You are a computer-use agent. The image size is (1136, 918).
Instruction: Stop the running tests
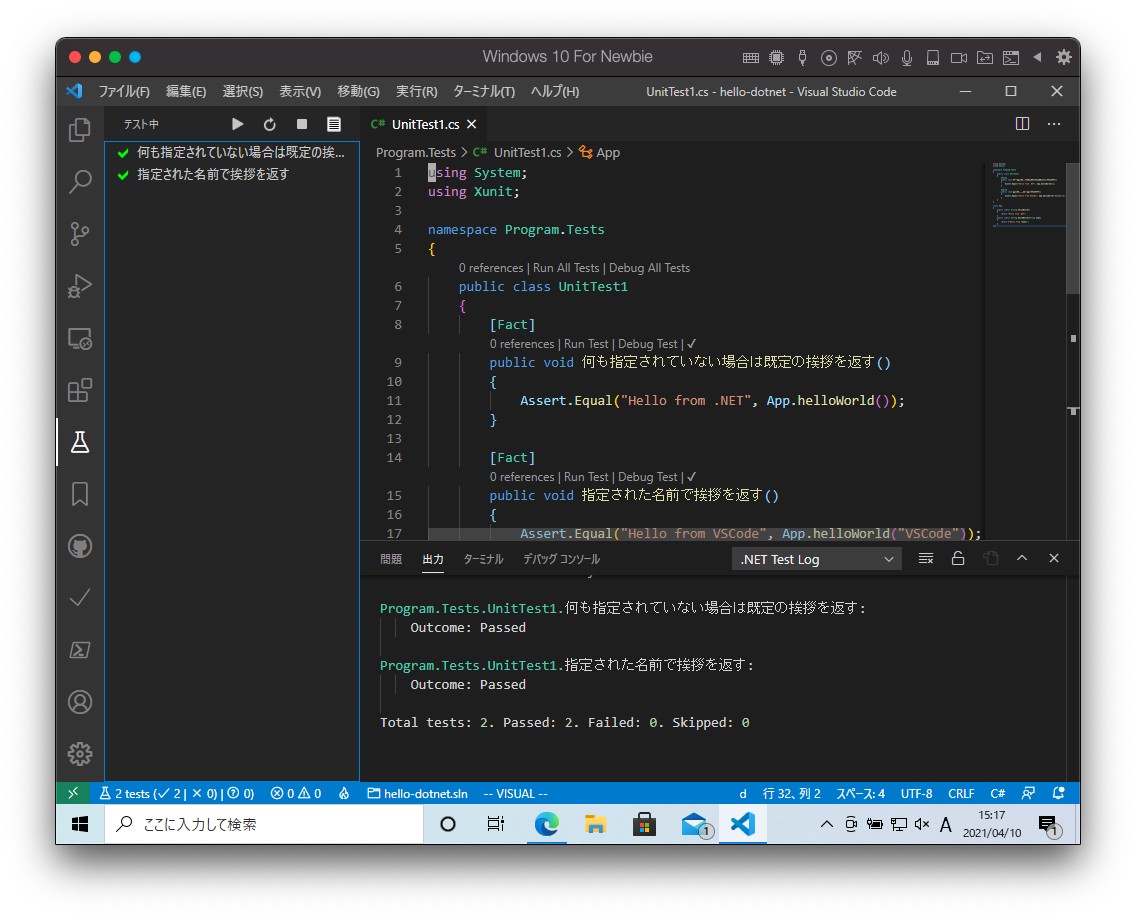[x=302, y=124]
